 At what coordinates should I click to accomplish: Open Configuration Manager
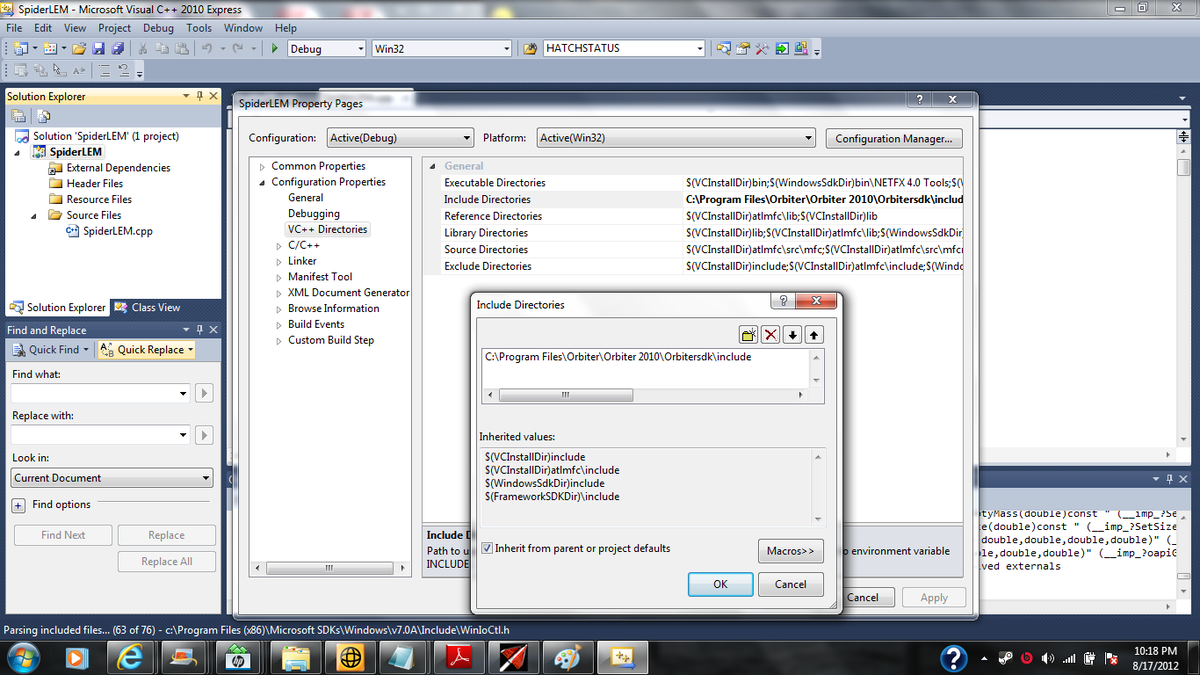pos(893,139)
